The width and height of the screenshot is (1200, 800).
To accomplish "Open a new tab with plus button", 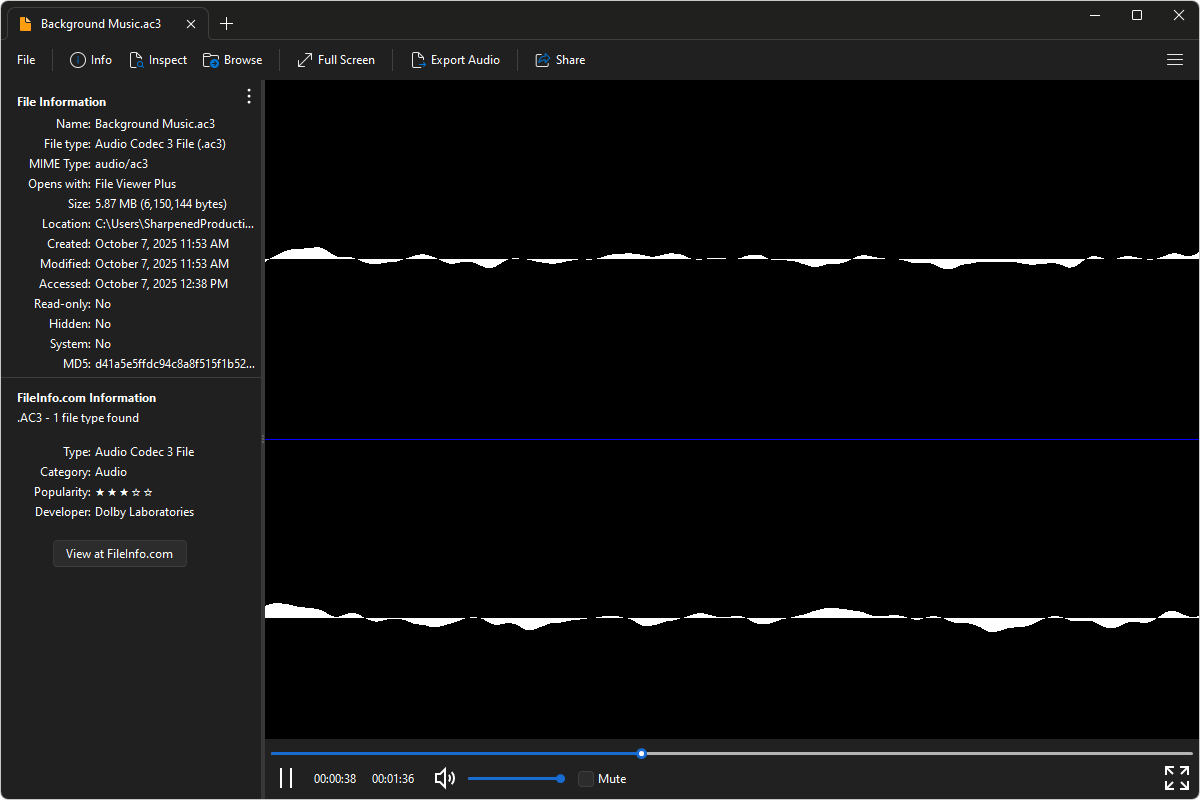I will click(x=227, y=24).
